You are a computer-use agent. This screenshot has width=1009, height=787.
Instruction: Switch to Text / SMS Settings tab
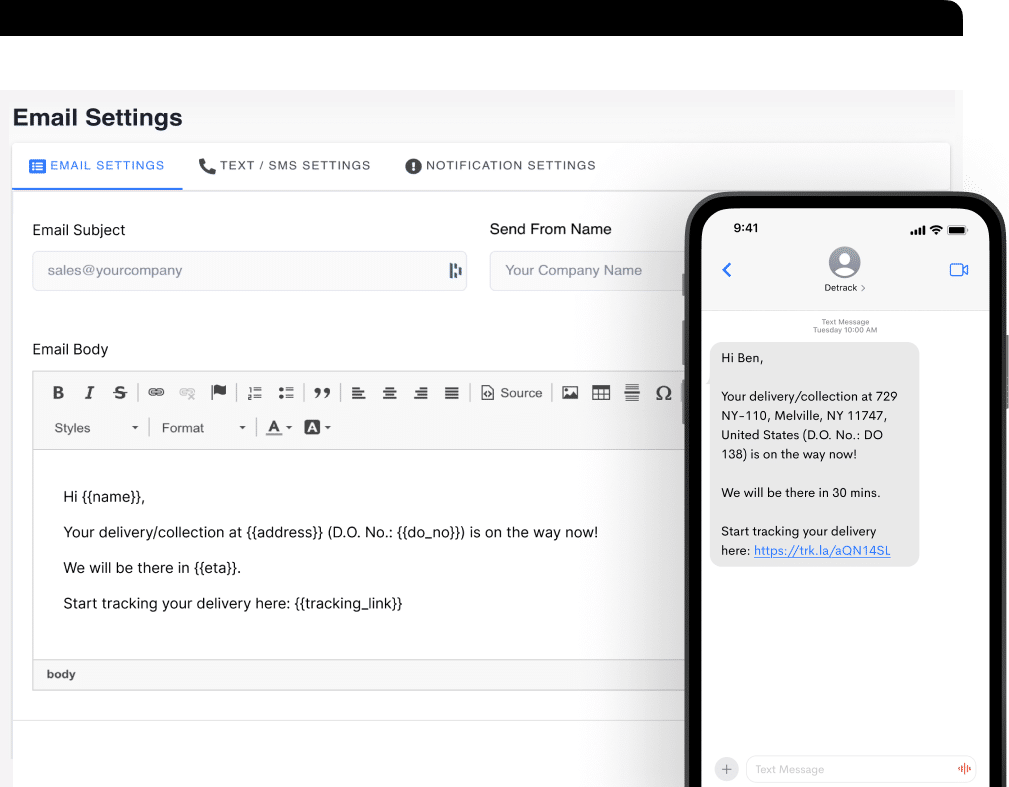click(285, 166)
